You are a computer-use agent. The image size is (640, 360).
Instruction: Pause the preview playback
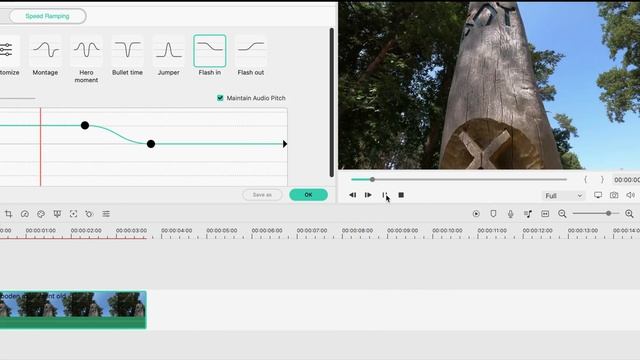click(x=384, y=195)
